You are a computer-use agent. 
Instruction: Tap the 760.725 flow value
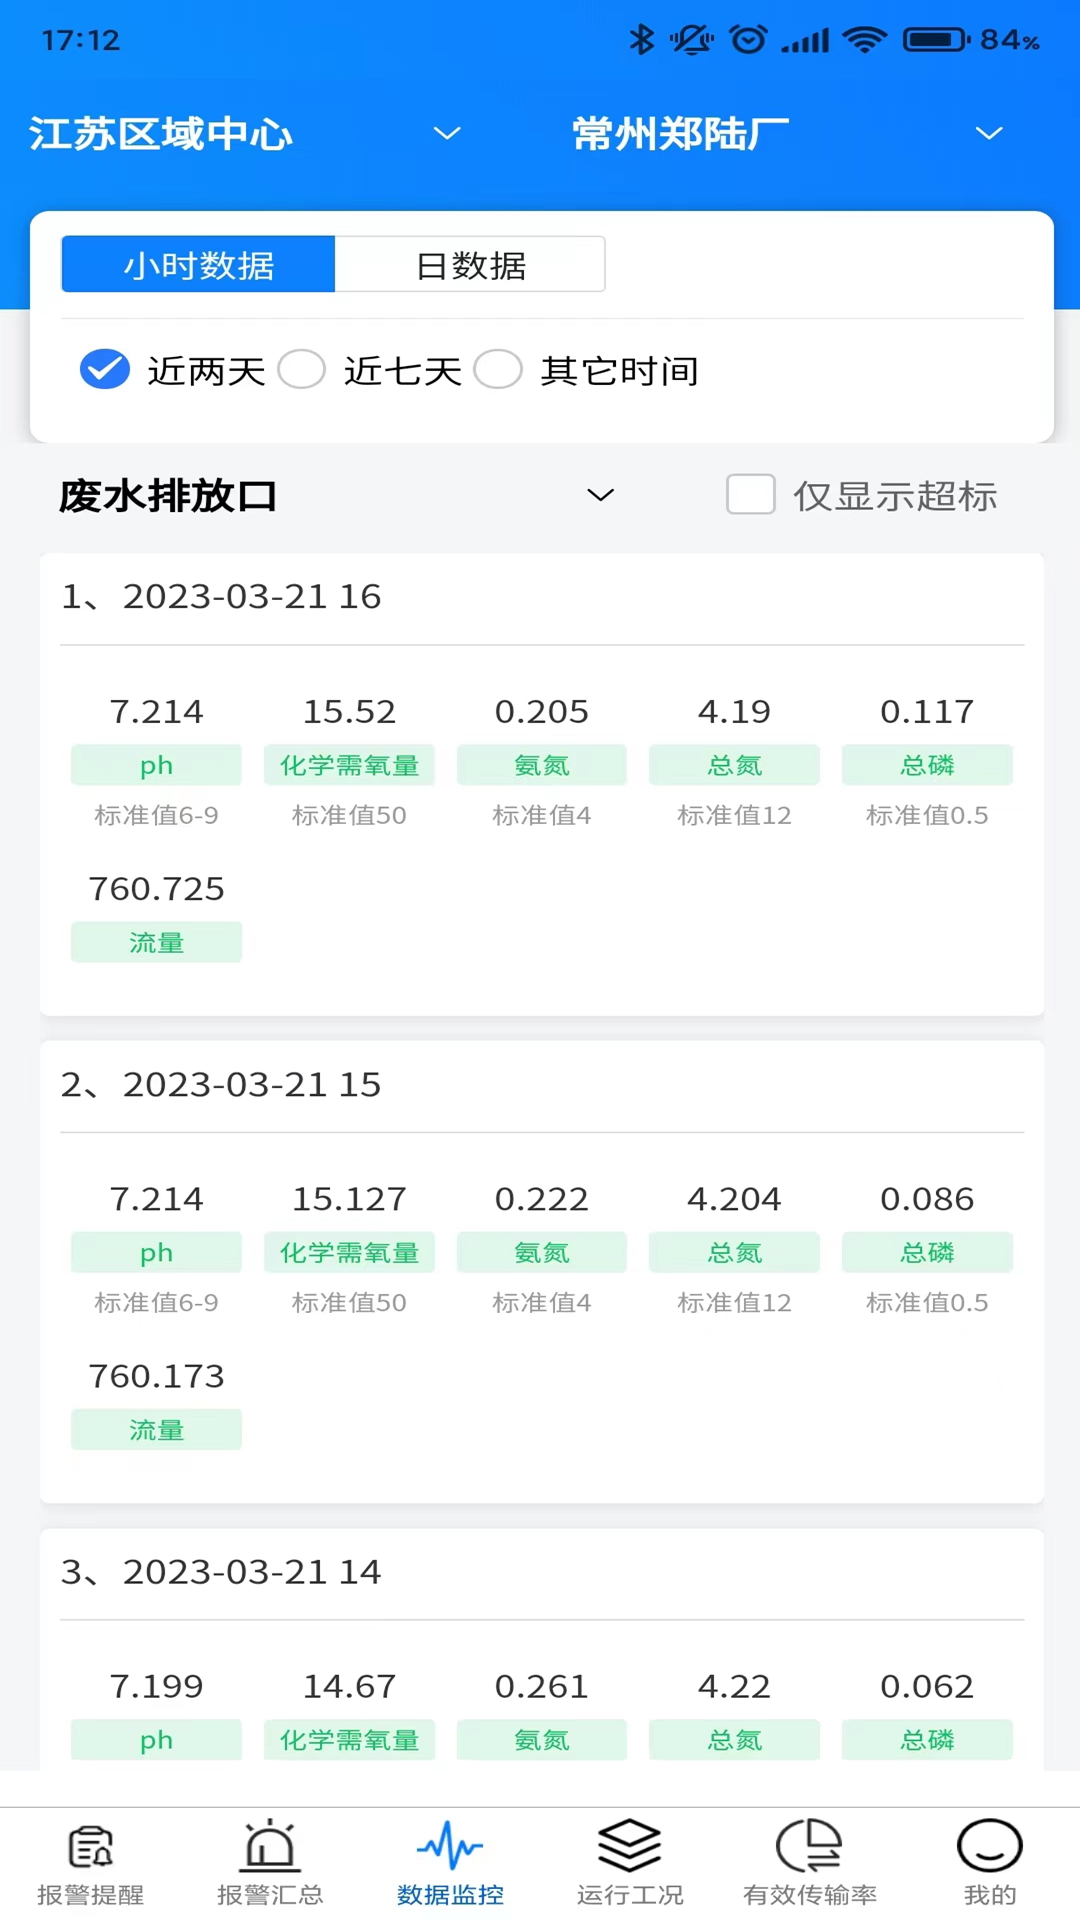156,889
